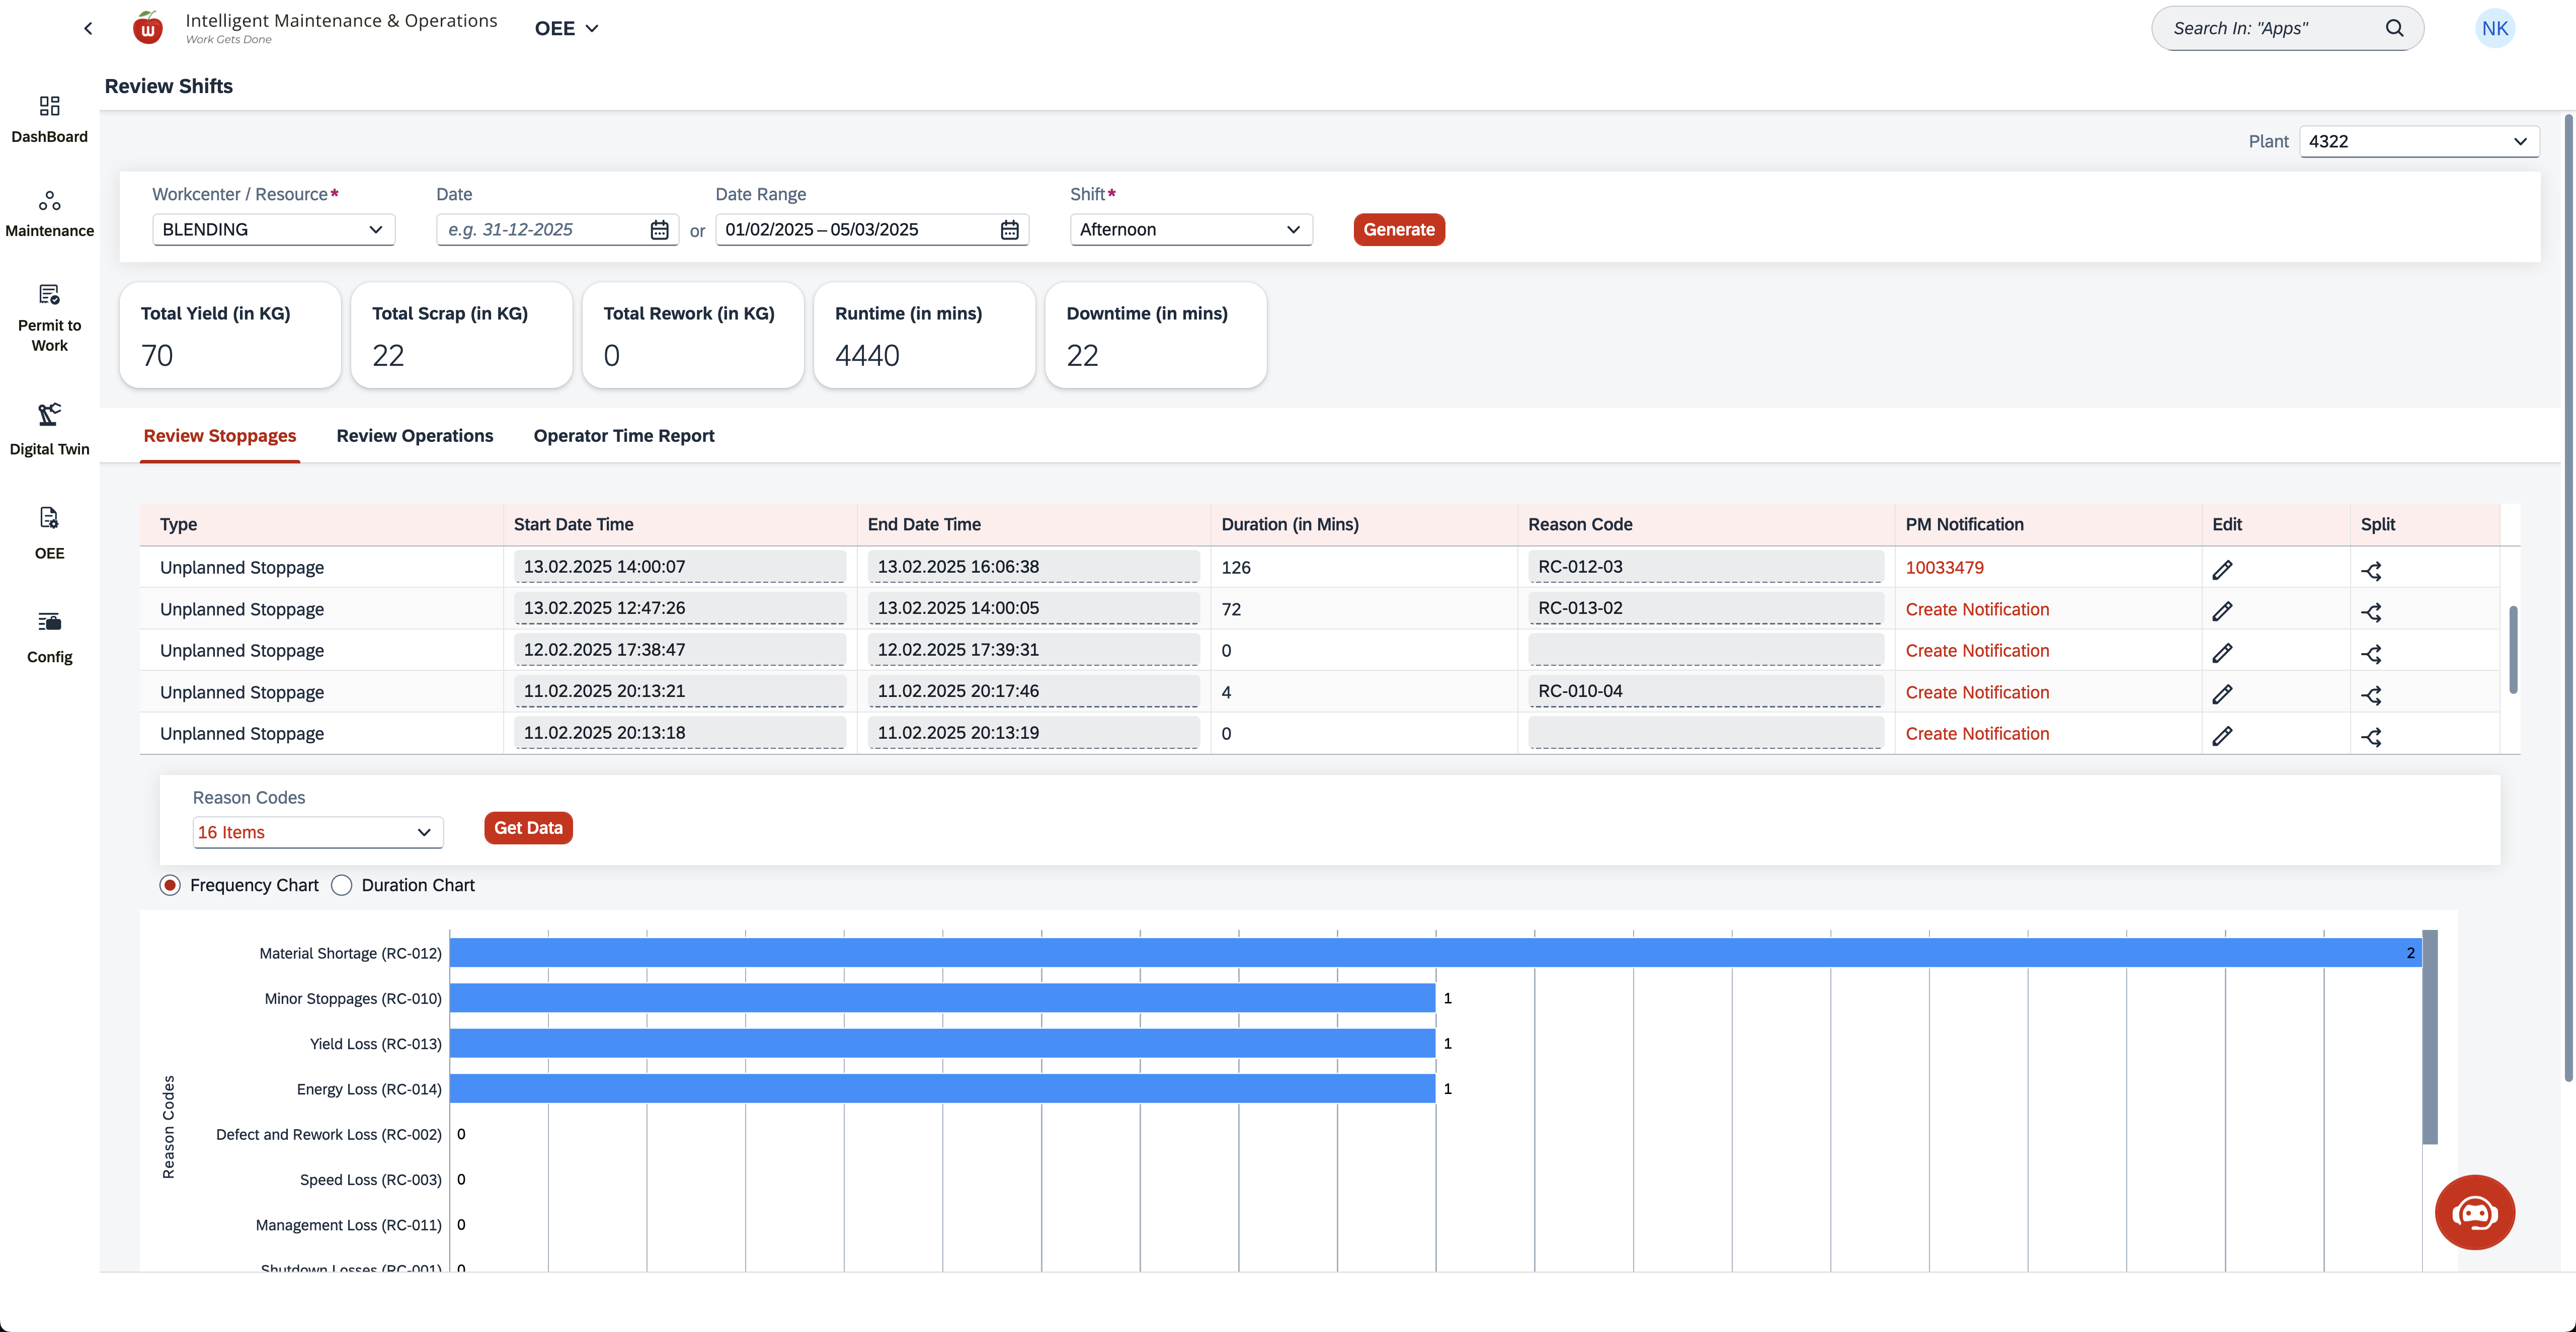The width and height of the screenshot is (2576, 1332).
Task: Edit the stoppage starting 11.02.2025 20:13:18
Action: tap(2222, 736)
